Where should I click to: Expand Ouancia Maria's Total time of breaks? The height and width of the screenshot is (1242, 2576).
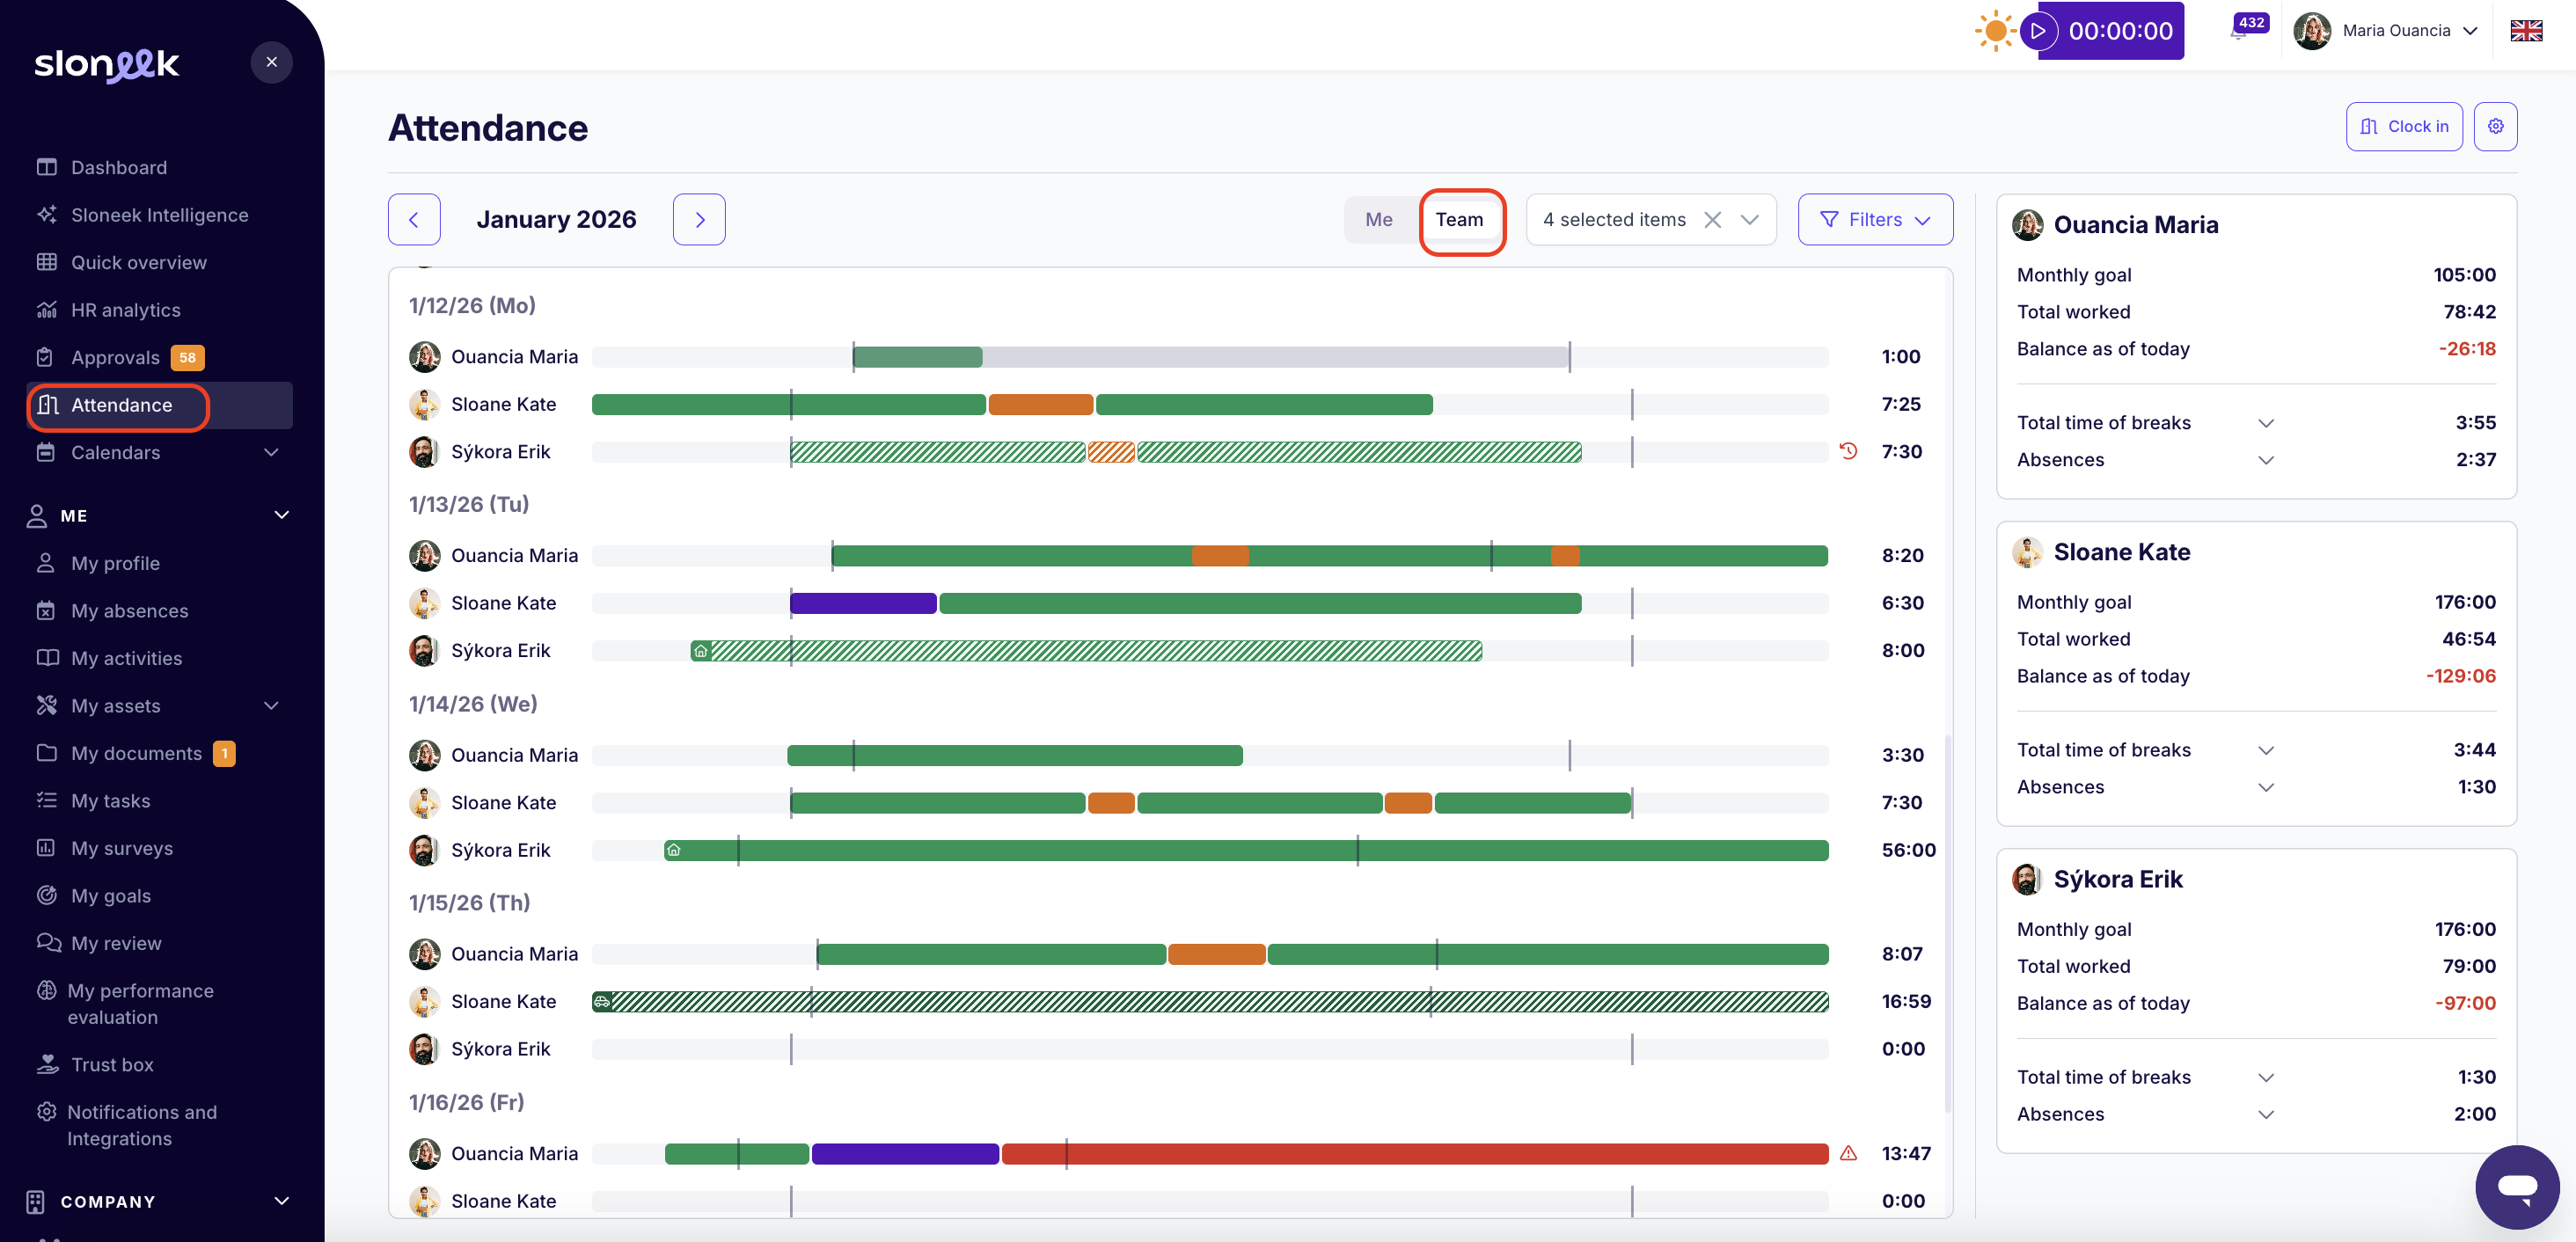[x=2266, y=423]
